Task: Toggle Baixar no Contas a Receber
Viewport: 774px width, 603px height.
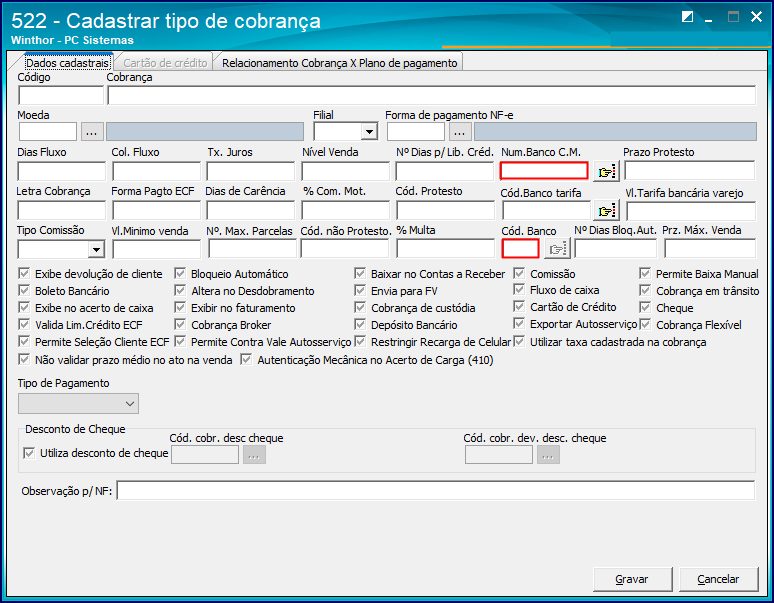Action: (360, 273)
